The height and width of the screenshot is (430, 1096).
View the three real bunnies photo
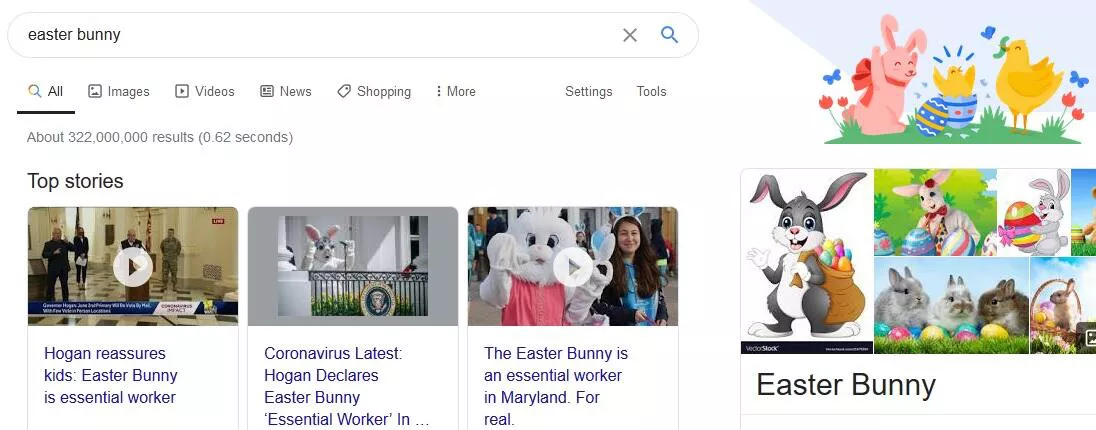[950, 305]
